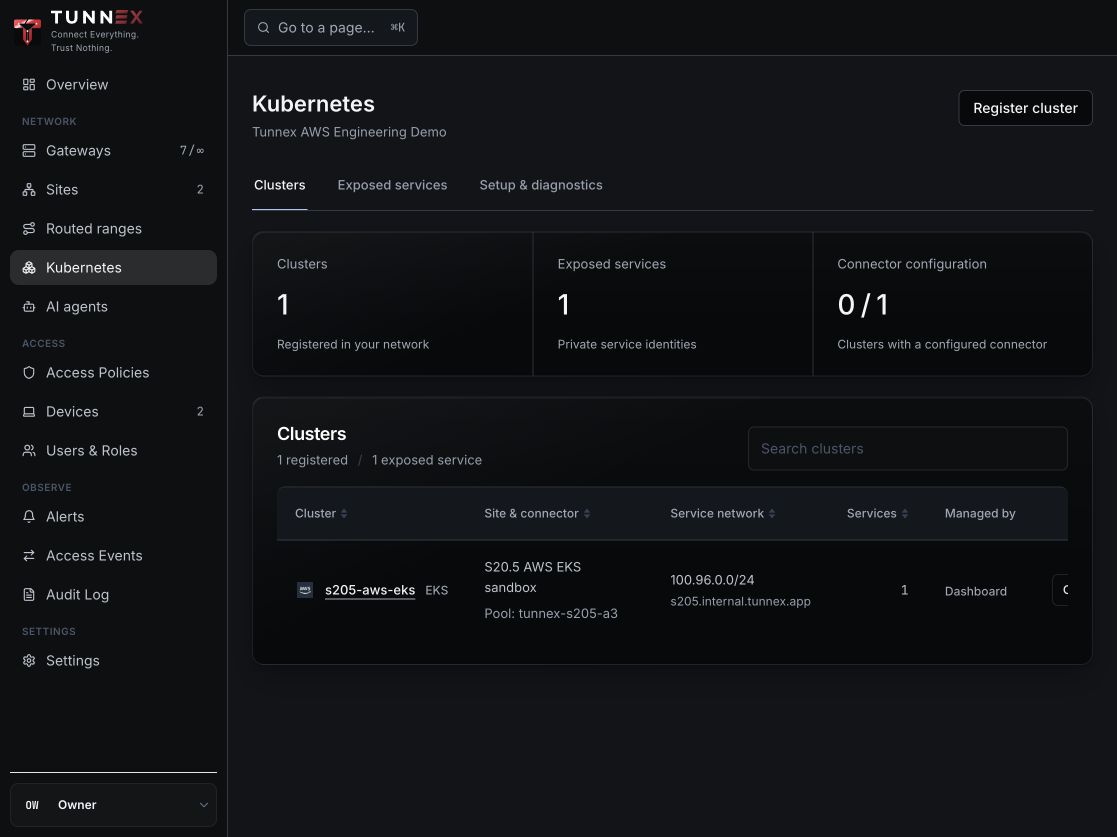This screenshot has height=837, width=1117.
Task: Click the Clusters summary card
Action: click(393, 304)
